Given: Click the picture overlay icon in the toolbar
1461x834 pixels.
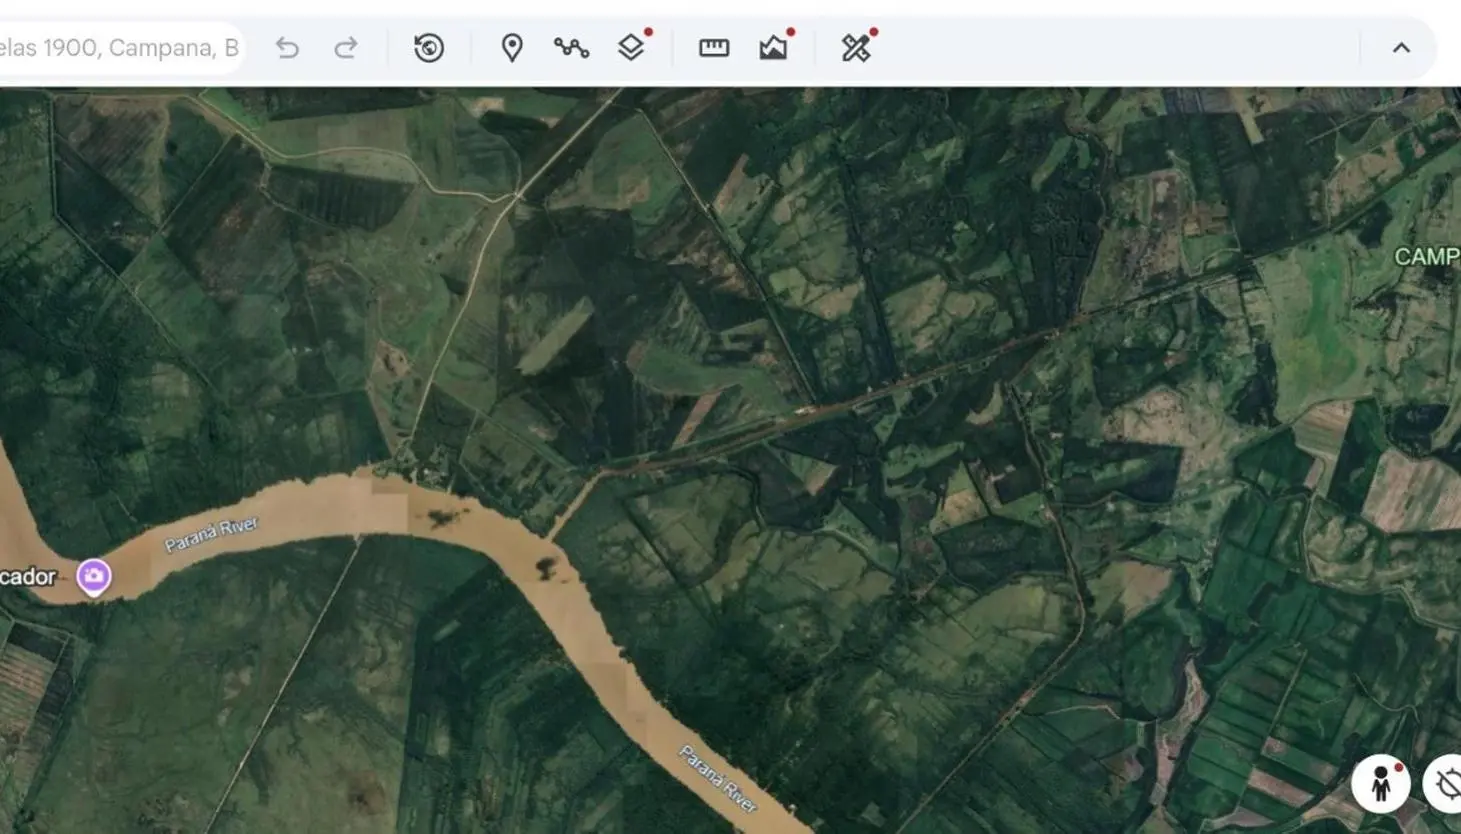Looking at the screenshot, I should click(x=774, y=47).
